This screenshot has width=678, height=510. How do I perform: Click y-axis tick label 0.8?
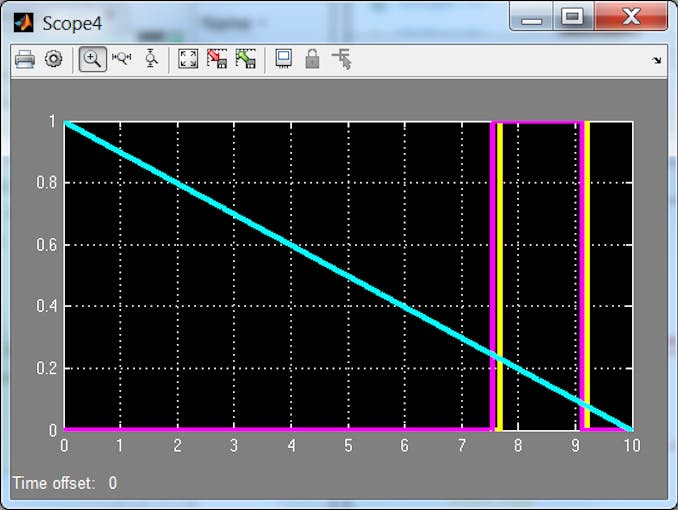point(47,183)
